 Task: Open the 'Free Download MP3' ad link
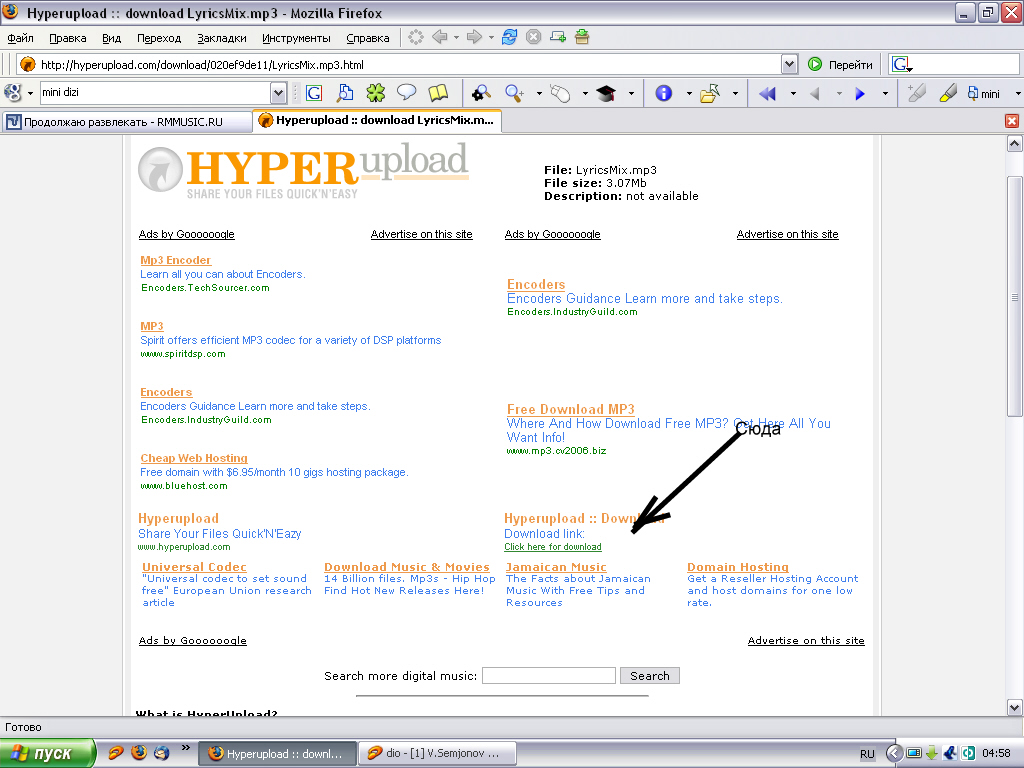pos(571,409)
